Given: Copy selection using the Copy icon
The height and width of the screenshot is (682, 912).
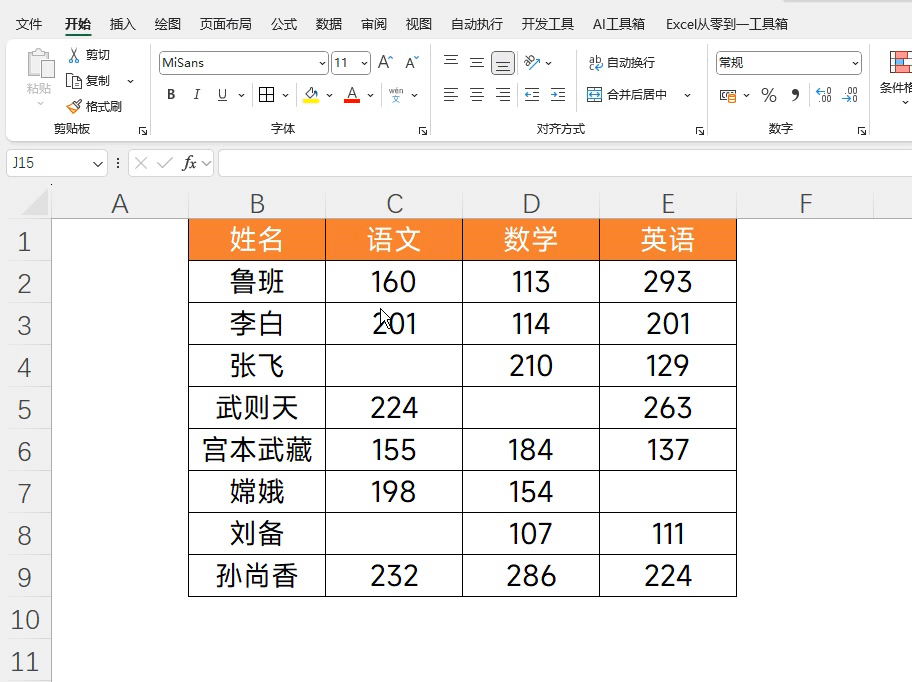Looking at the screenshot, I should click(74, 81).
